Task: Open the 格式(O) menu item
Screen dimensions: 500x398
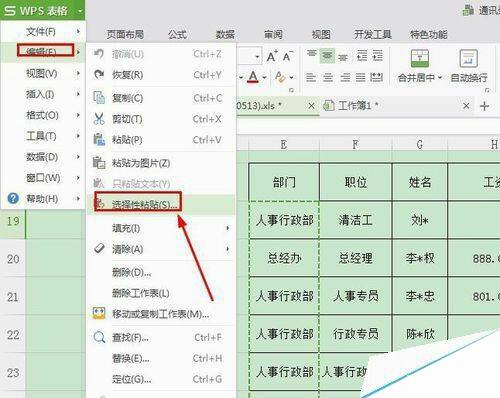Action: (x=43, y=115)
